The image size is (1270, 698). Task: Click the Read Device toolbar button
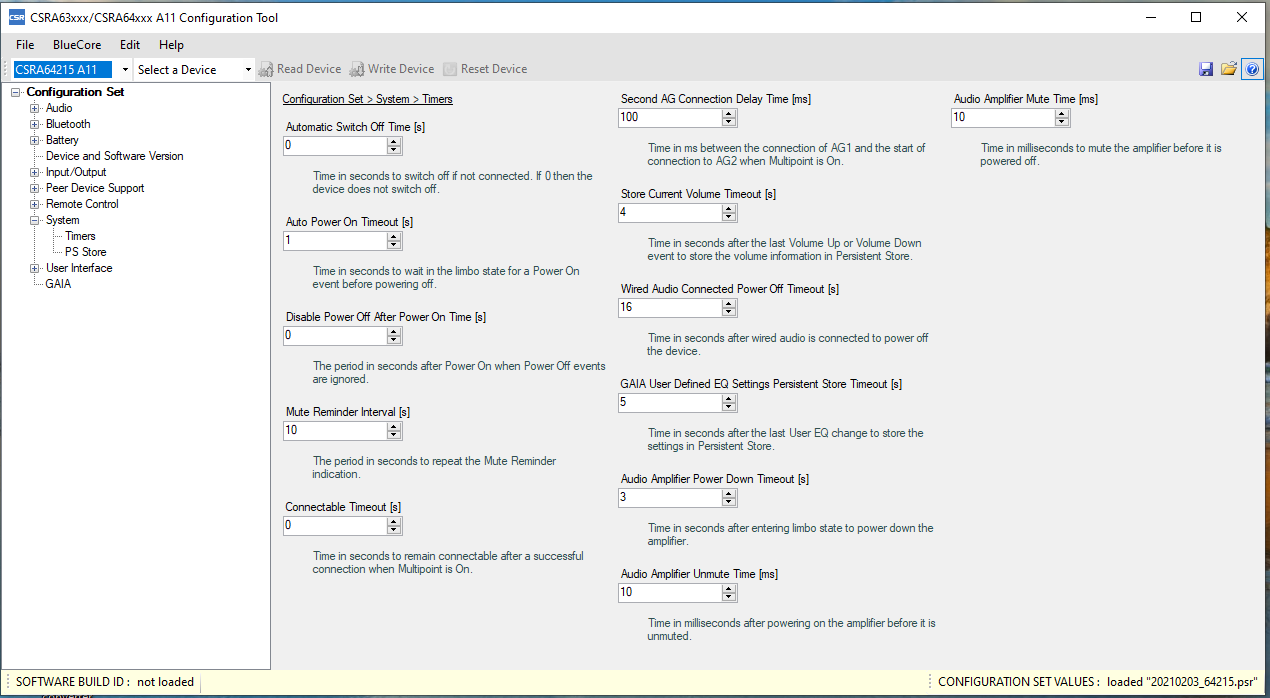tap(300, 69)
